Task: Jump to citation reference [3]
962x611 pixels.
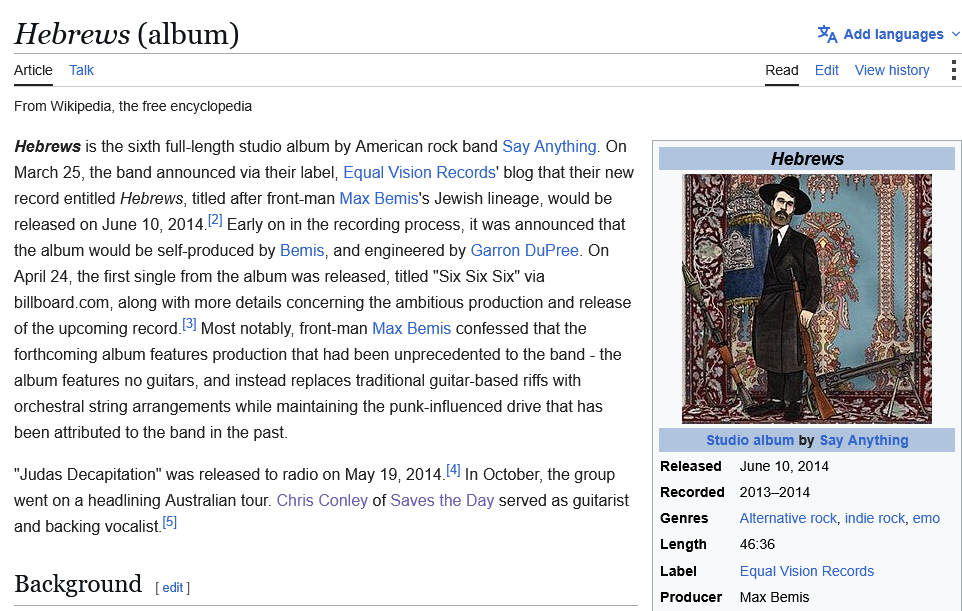Action: point(189,324)
